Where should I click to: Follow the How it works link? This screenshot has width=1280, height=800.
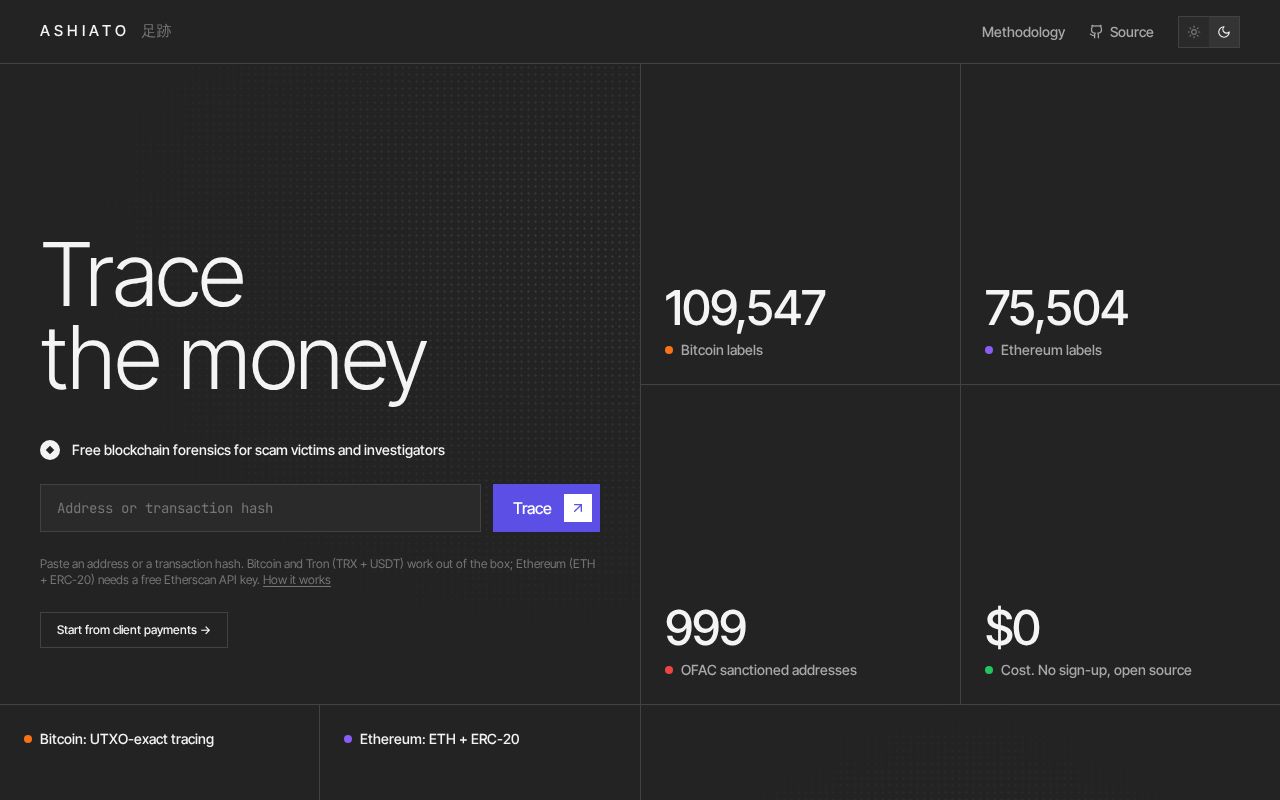[297, 580]
